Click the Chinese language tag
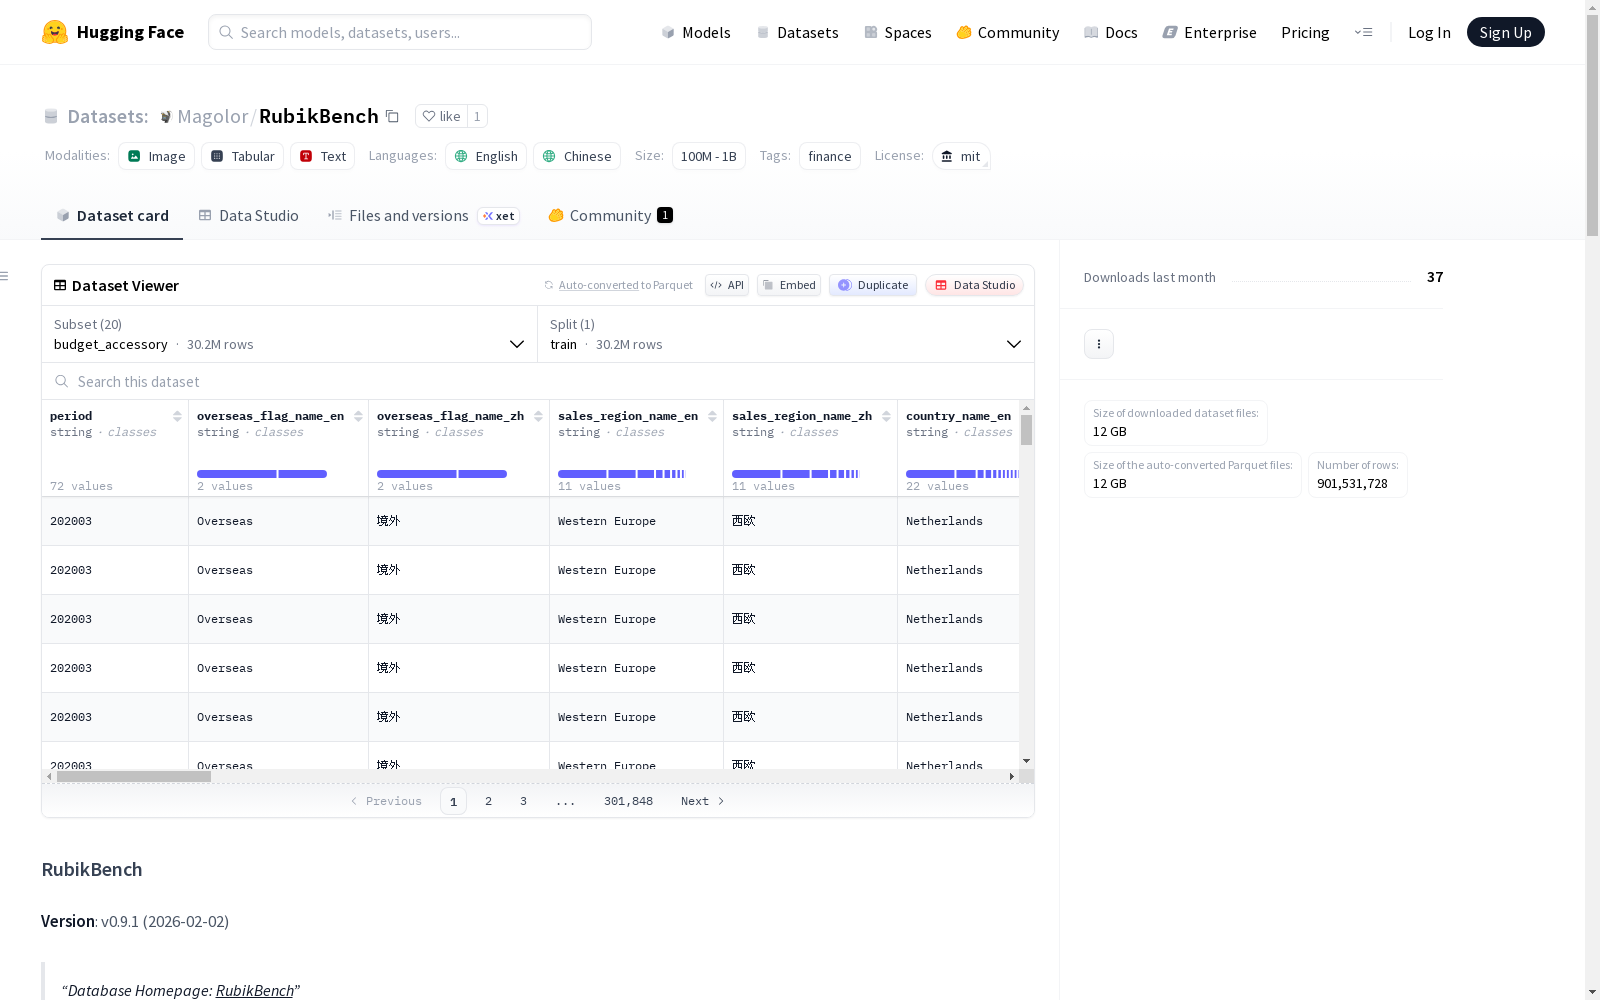Screen dimensions: 1600x1000 [577, 156]
